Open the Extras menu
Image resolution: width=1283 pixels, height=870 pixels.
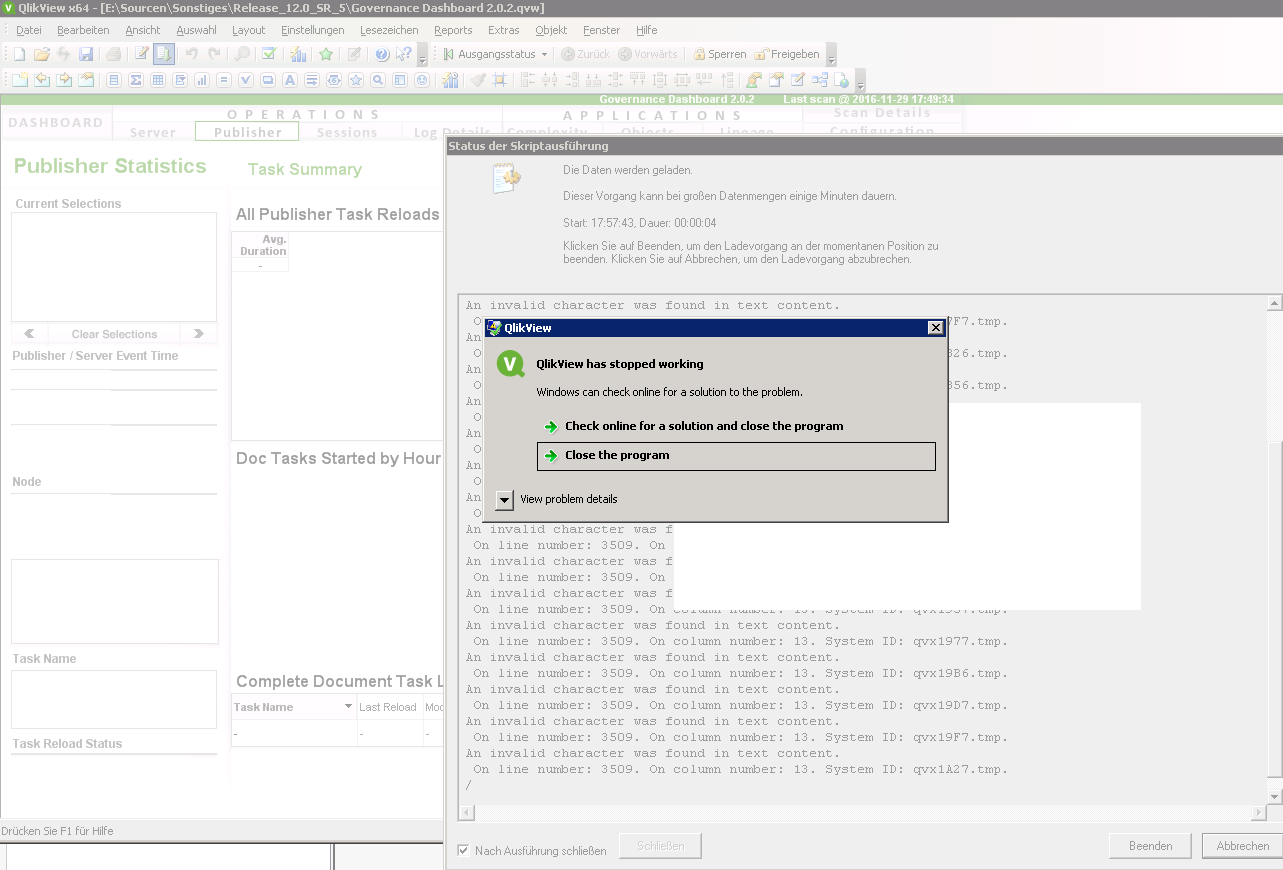tap(503, 30)
